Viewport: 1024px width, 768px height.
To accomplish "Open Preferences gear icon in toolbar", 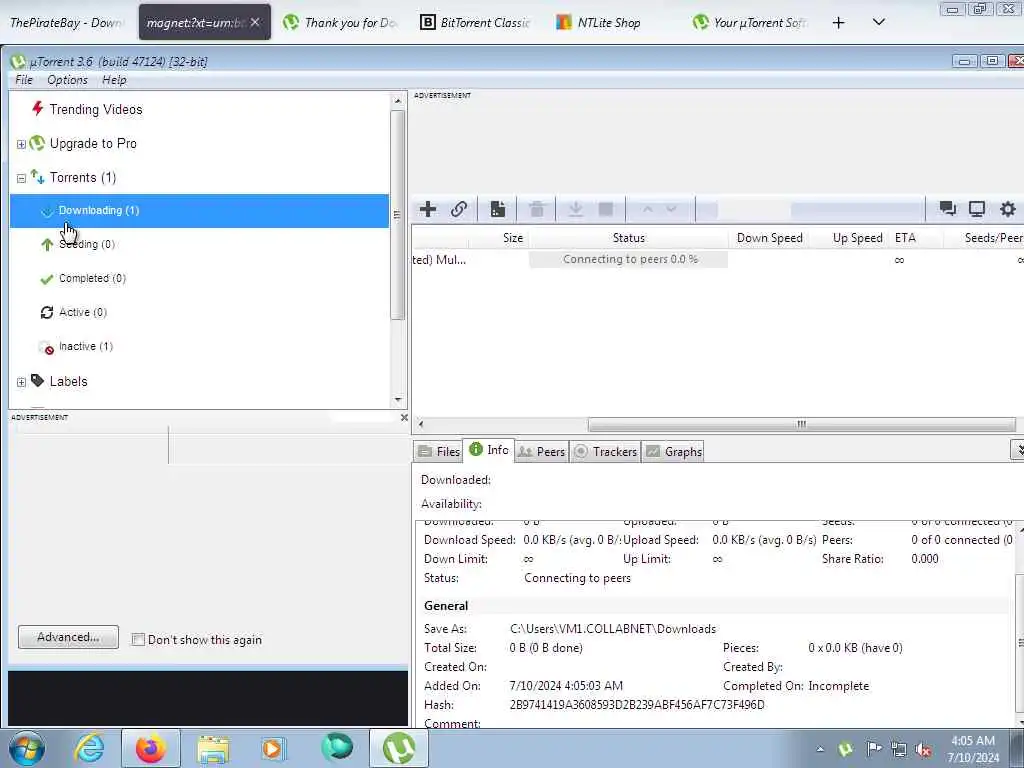I will tap(1008, 208).
